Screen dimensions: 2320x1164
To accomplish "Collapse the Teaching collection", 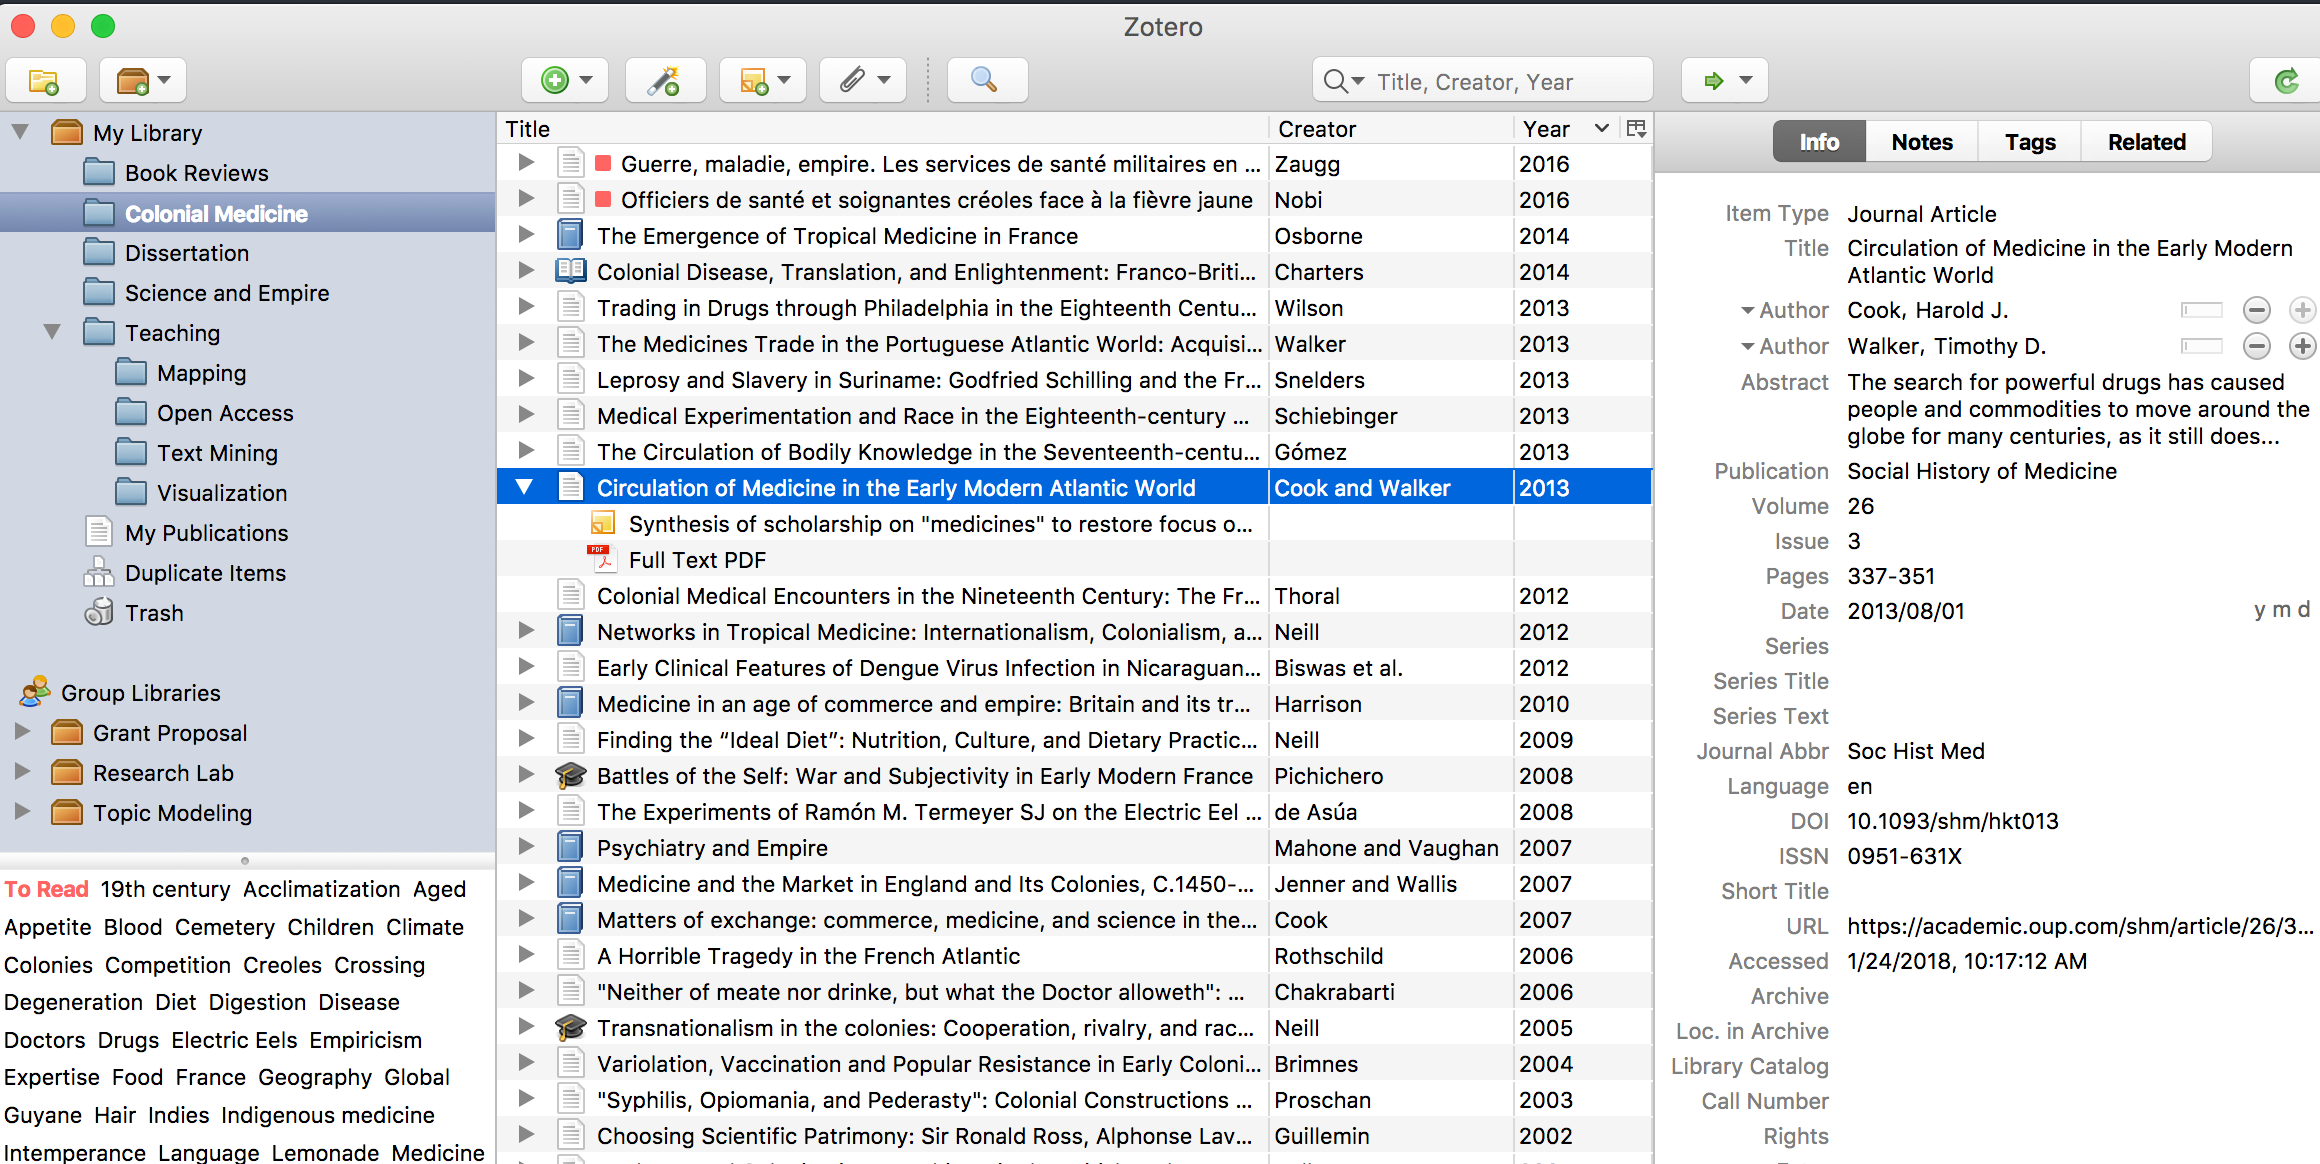I will tap(52, 332).
